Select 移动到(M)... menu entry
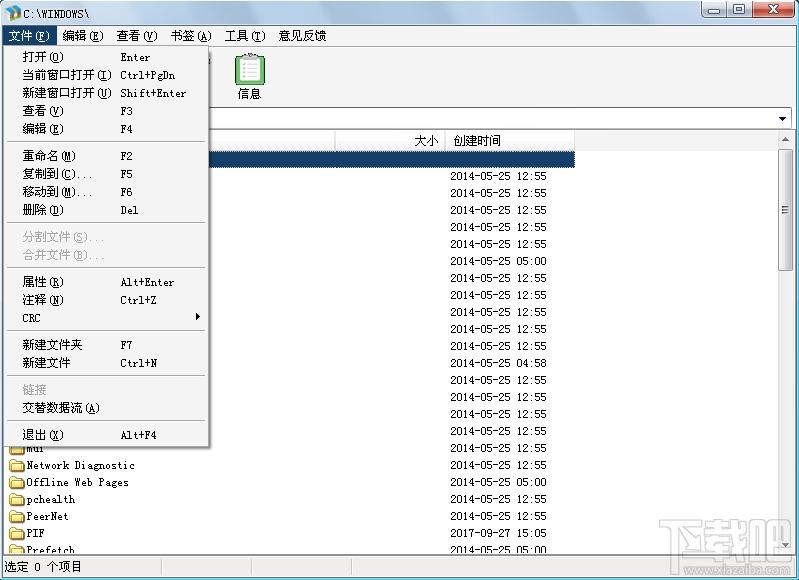Screen dimensions: 799x580 106,192
